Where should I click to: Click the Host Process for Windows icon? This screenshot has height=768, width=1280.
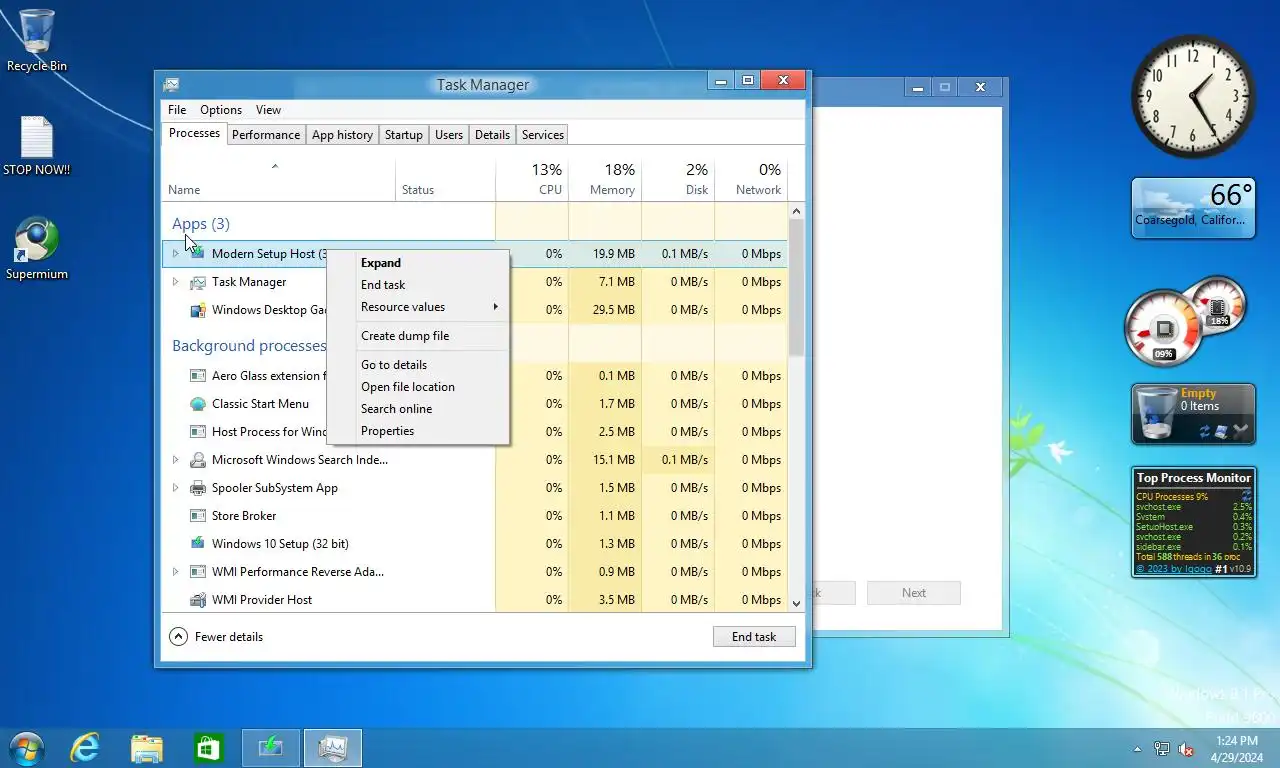197,432
